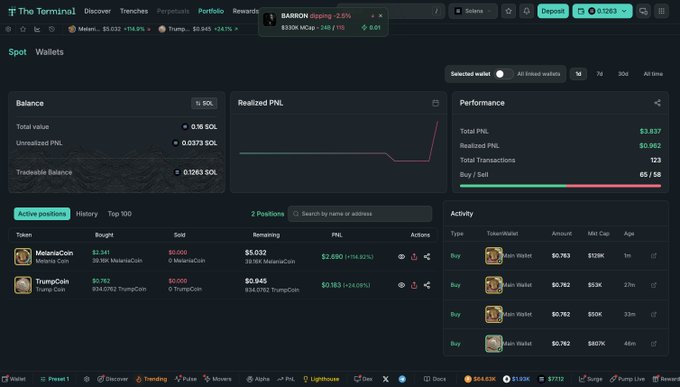
Task: Open the Portfolio menu
Action: (211, 11)
